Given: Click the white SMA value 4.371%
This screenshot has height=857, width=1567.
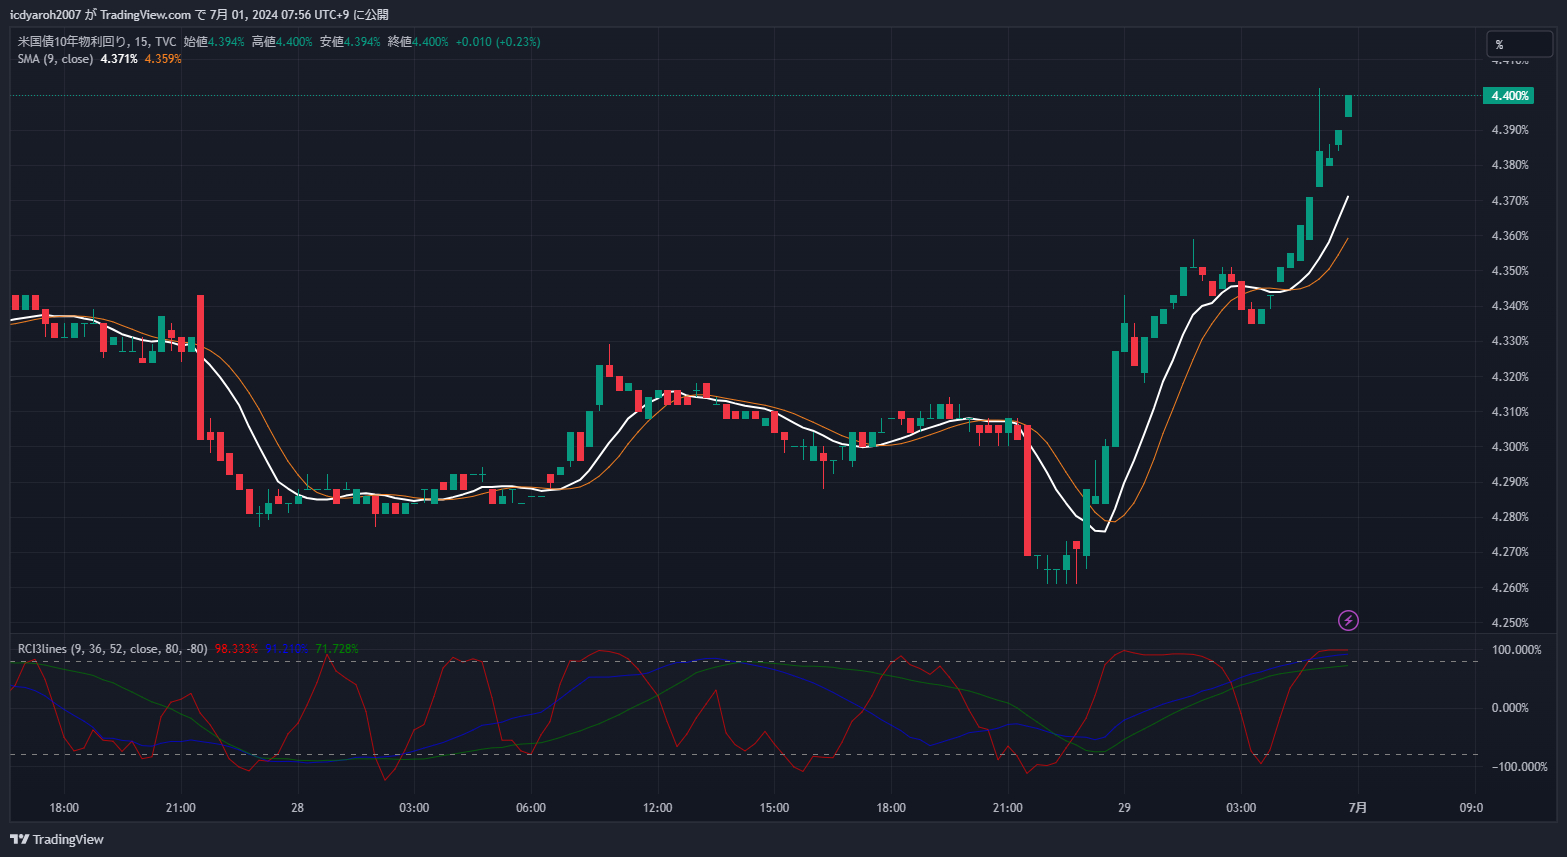Looking at the screenshot, I should click(119, 59).
